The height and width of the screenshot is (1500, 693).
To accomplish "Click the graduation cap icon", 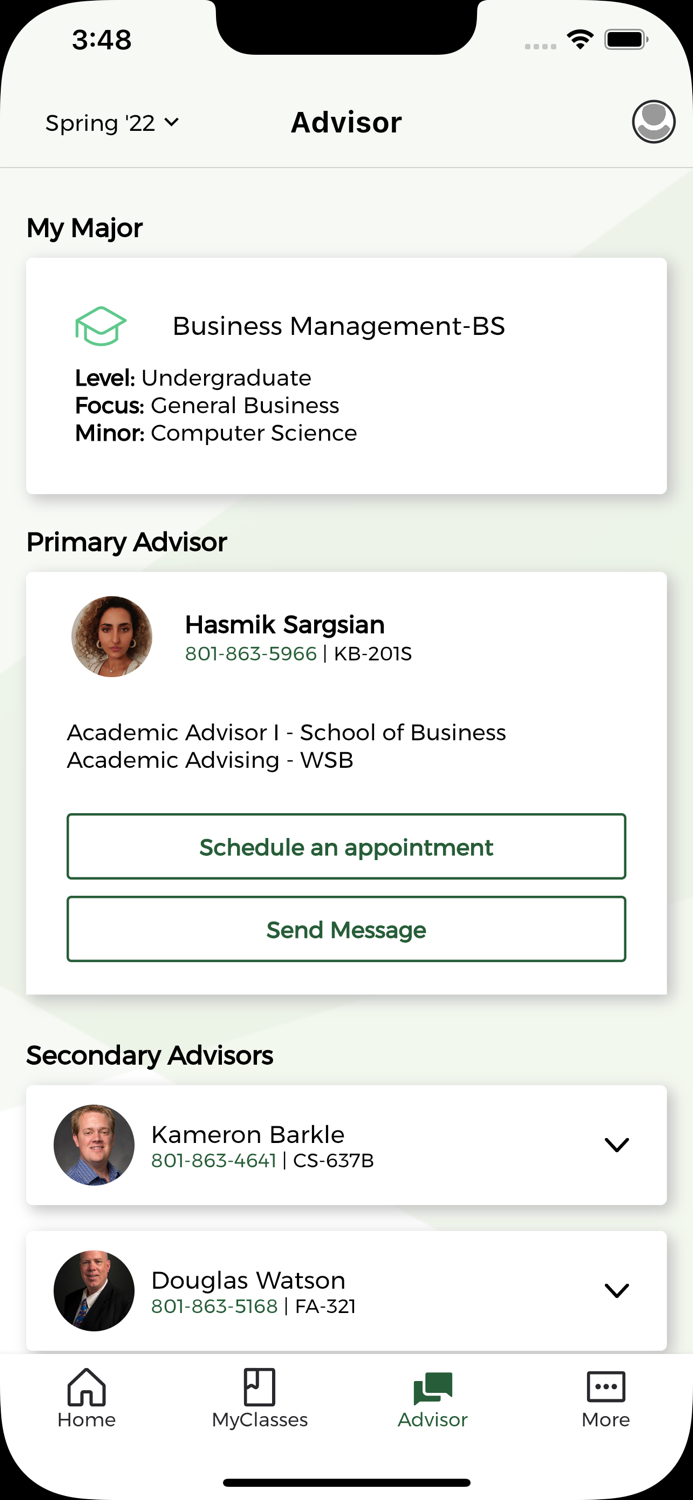I will coord(100,325).
